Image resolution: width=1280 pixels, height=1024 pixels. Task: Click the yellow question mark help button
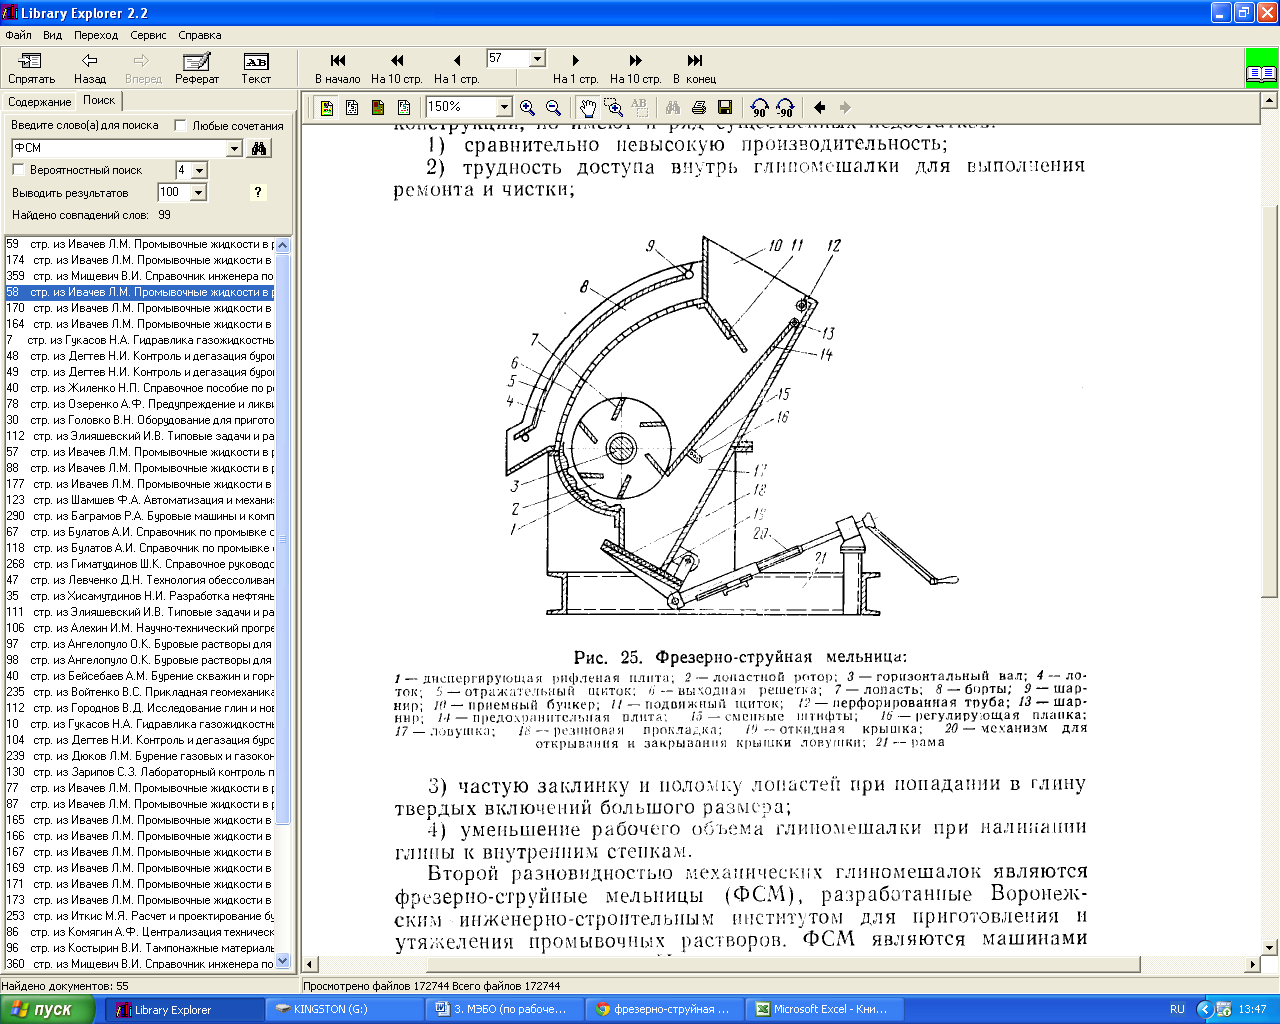point(258,193)
